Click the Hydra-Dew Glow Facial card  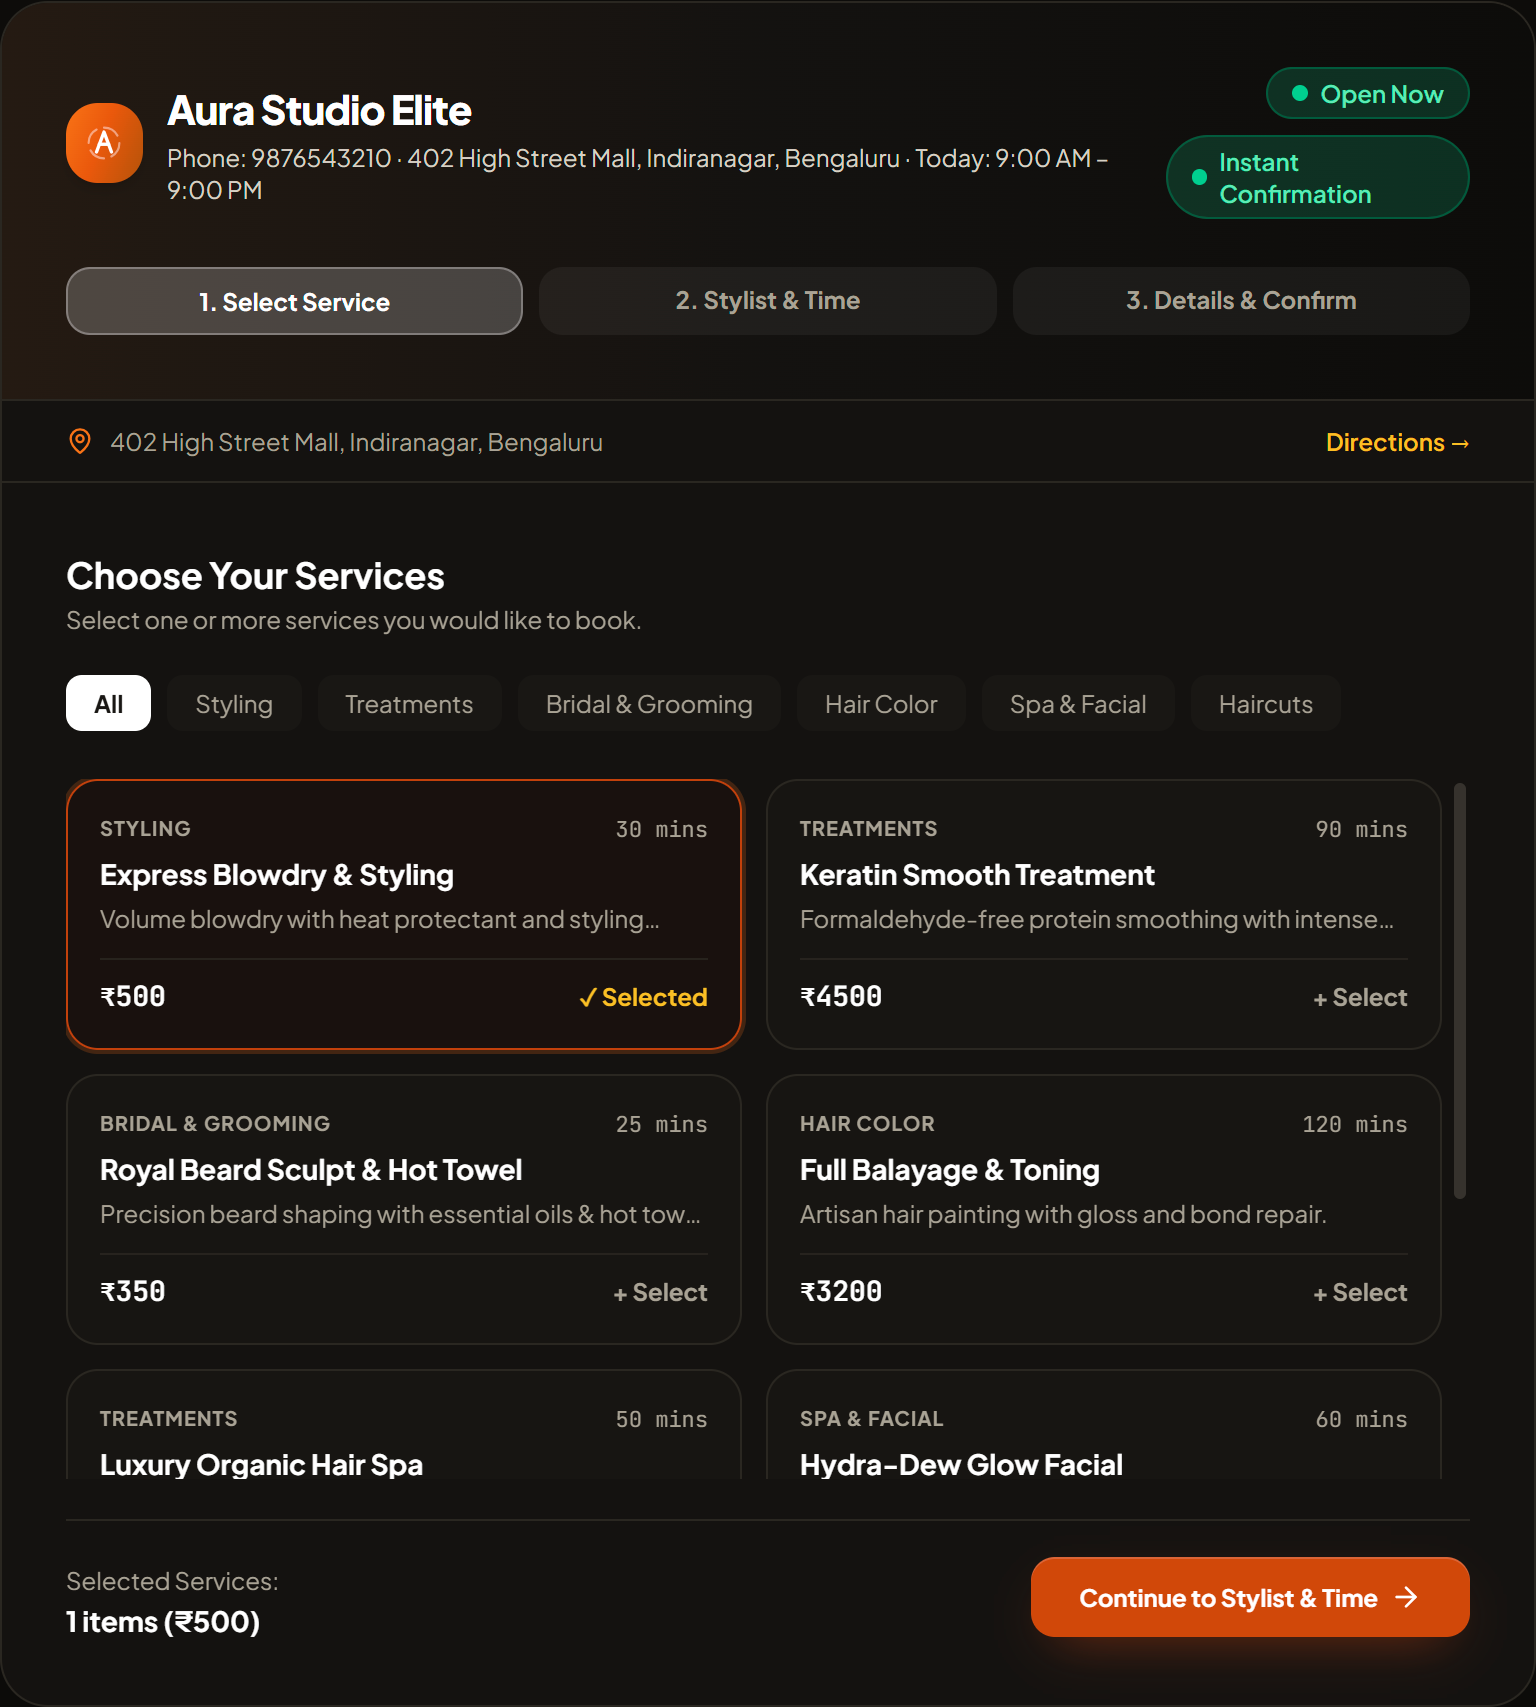[x=1104, y=1424]
